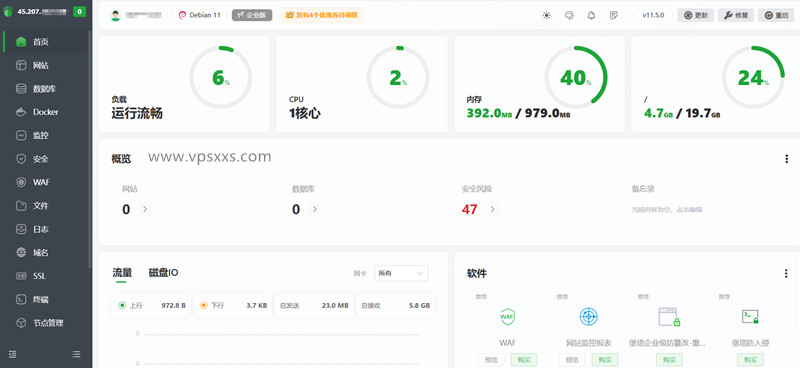The height and width of the screenshot is (368, 800).
Task: Open the memo note icon in header
Action: pyautogui.click(x=614, y=15)
